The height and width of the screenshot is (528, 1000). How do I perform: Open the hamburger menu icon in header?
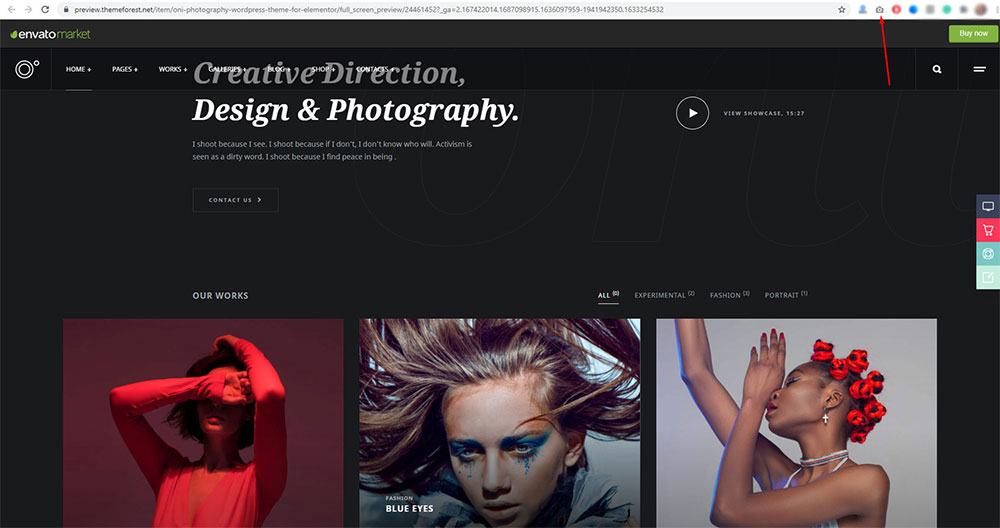(979, 70)
